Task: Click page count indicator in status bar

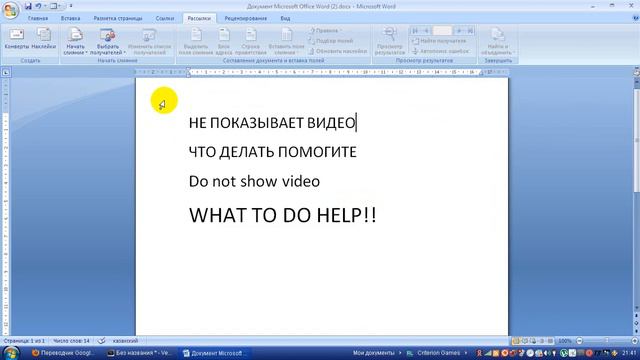Action: click(24, 341)
